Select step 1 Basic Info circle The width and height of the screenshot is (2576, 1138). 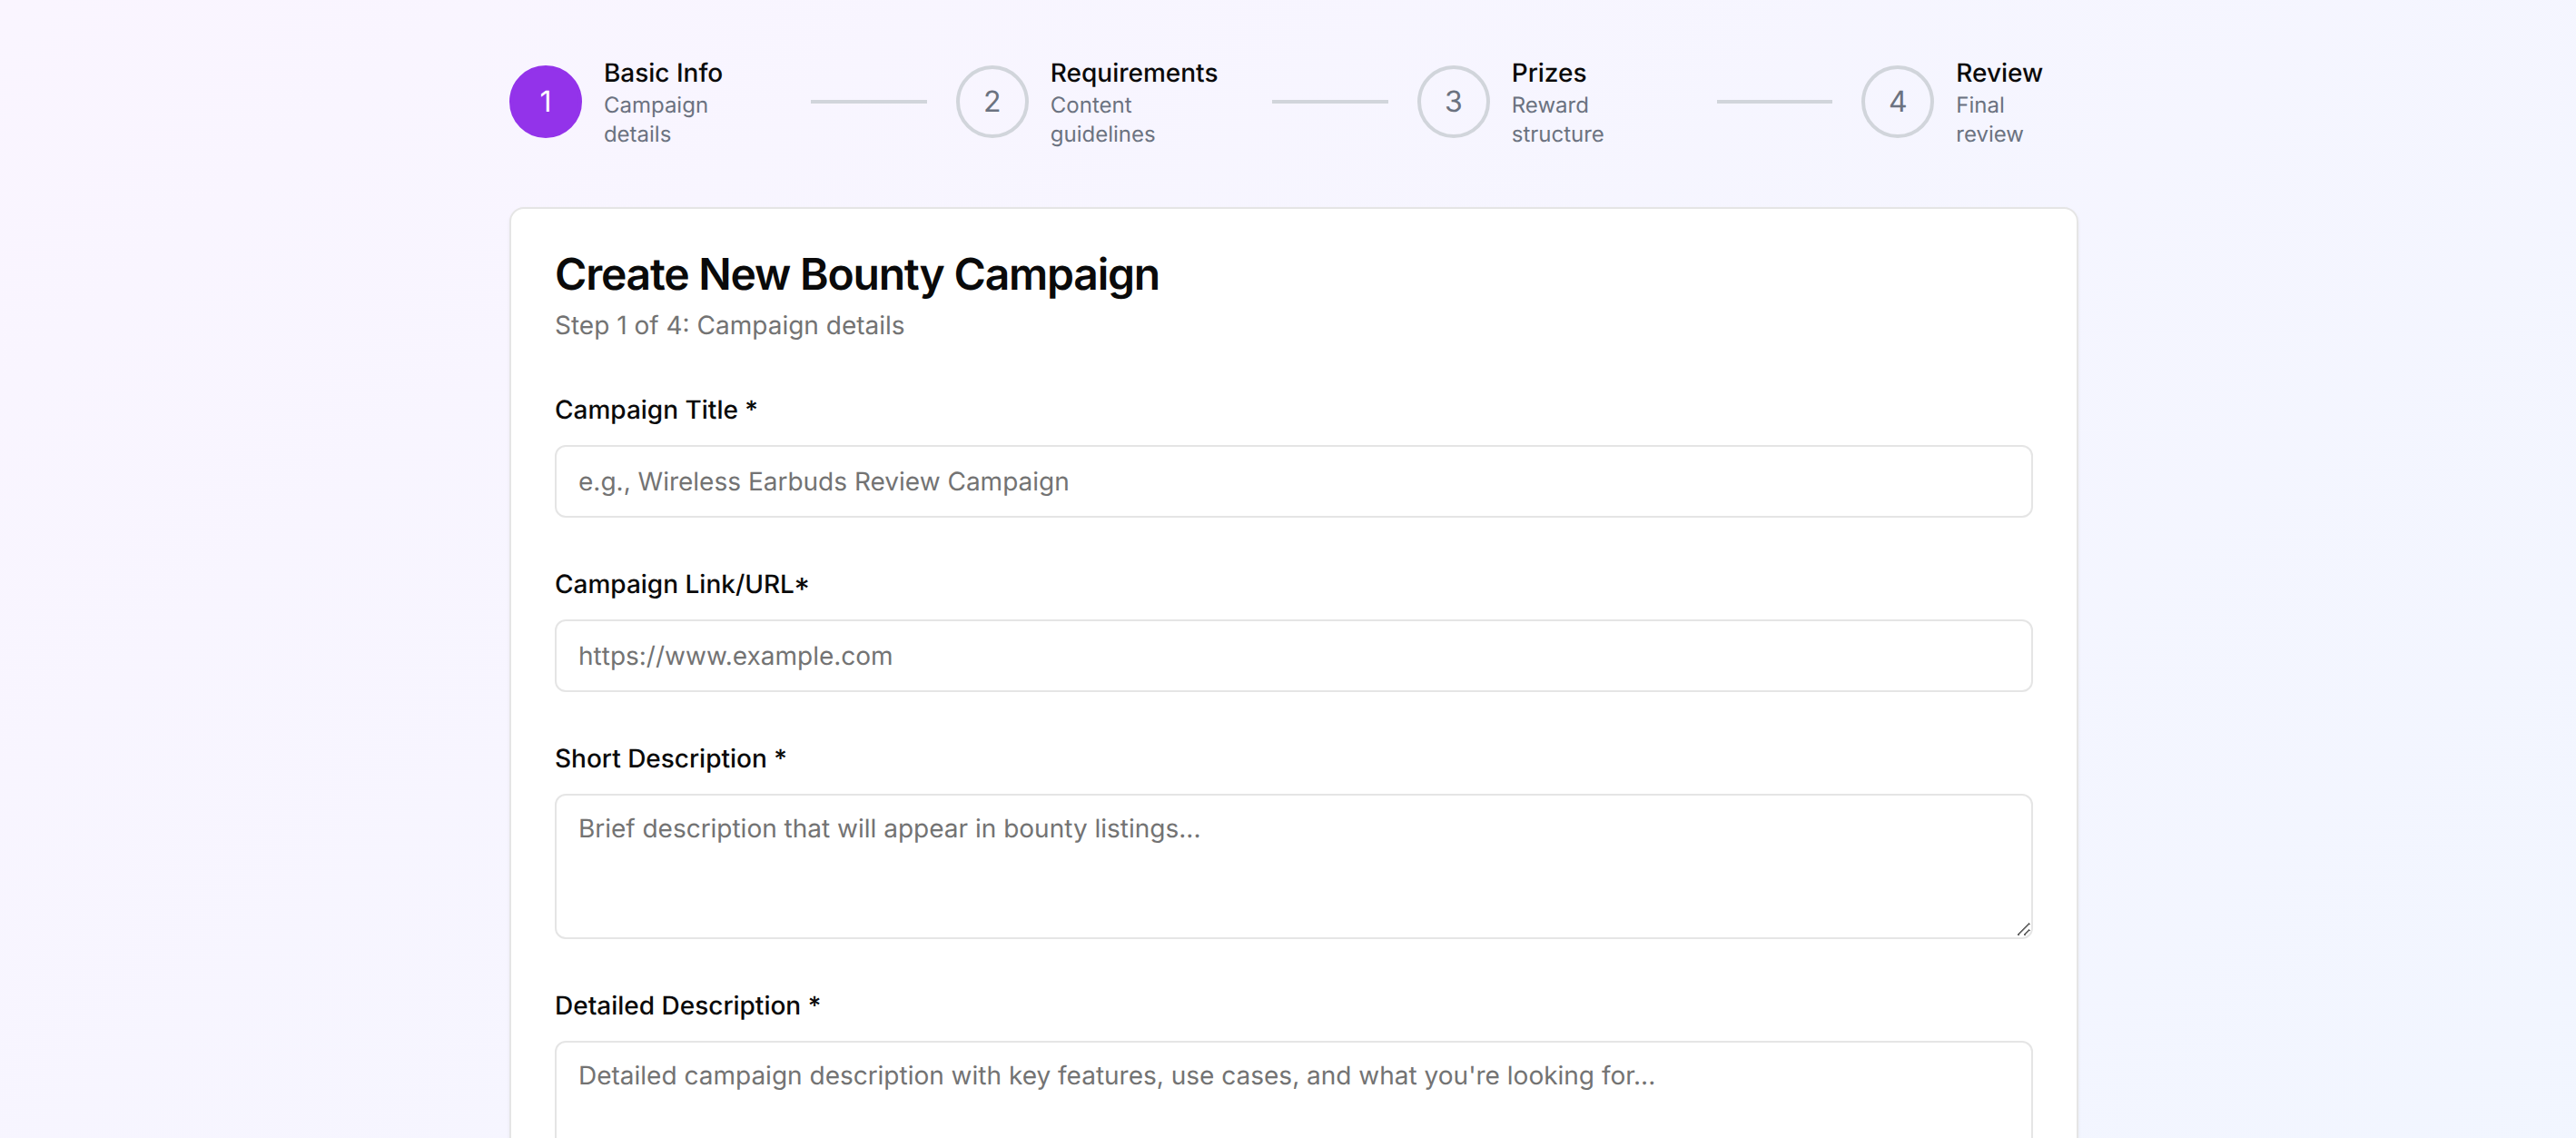click(545, 101)
